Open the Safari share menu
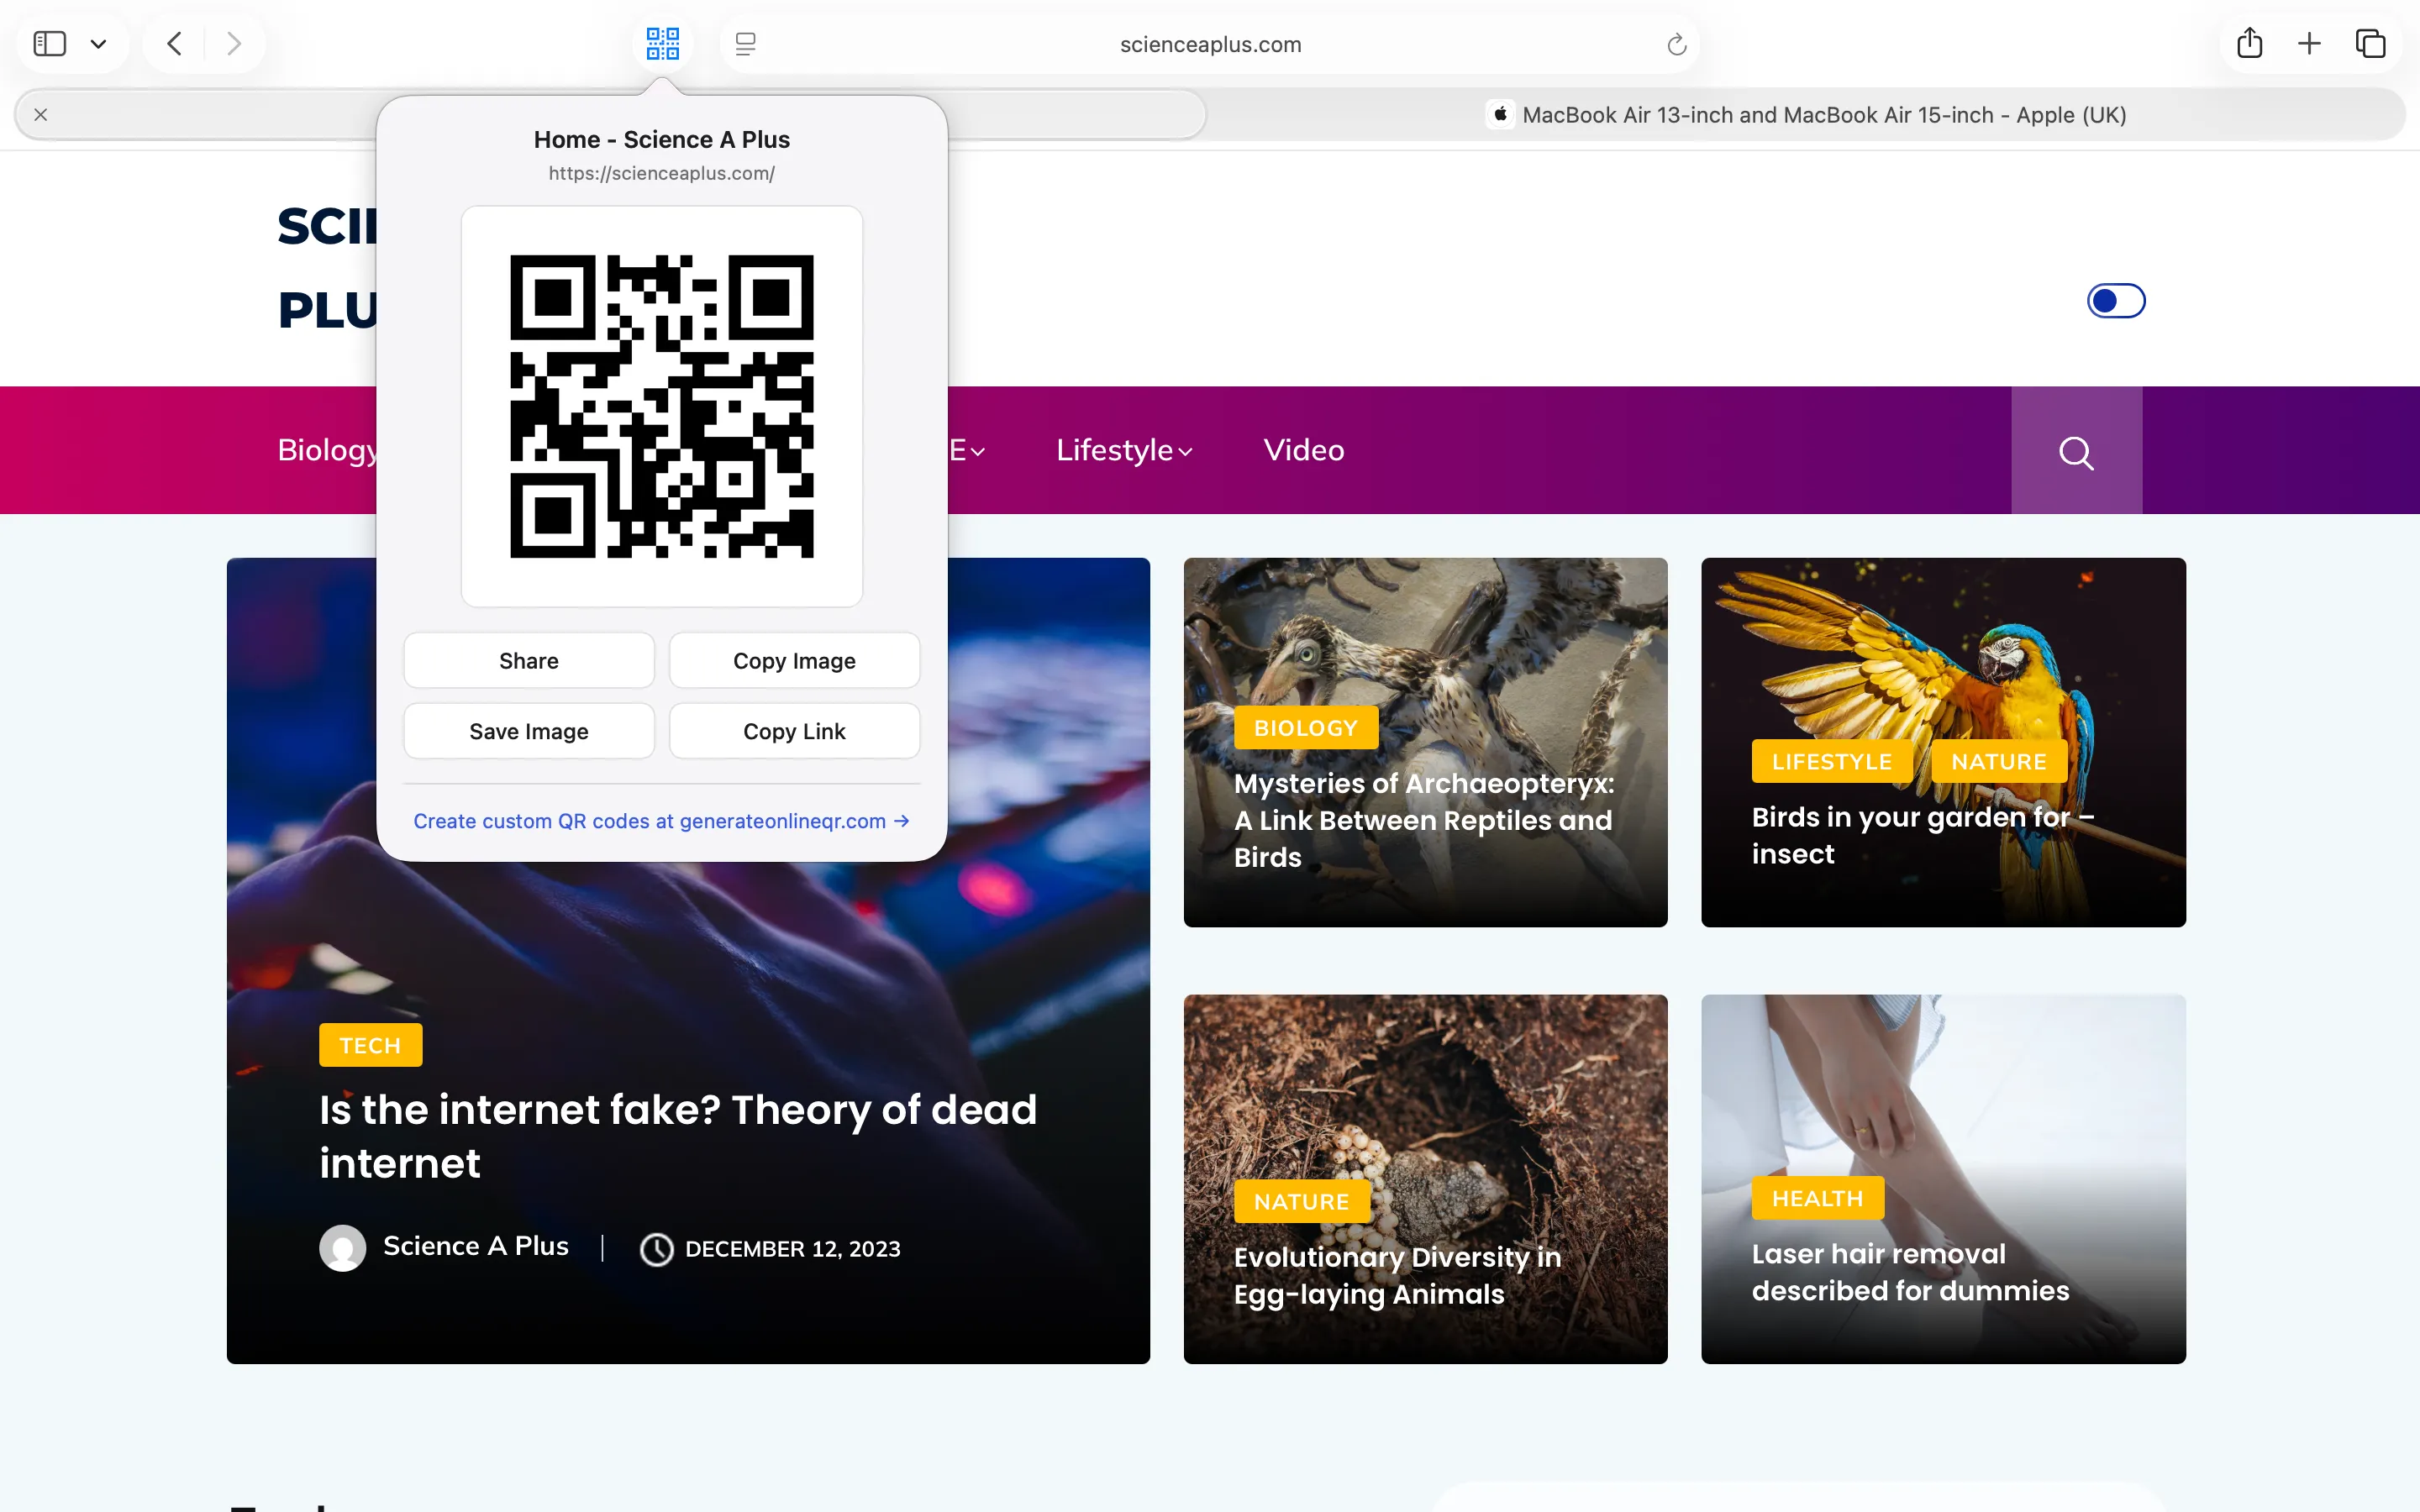 (2250, 43)
